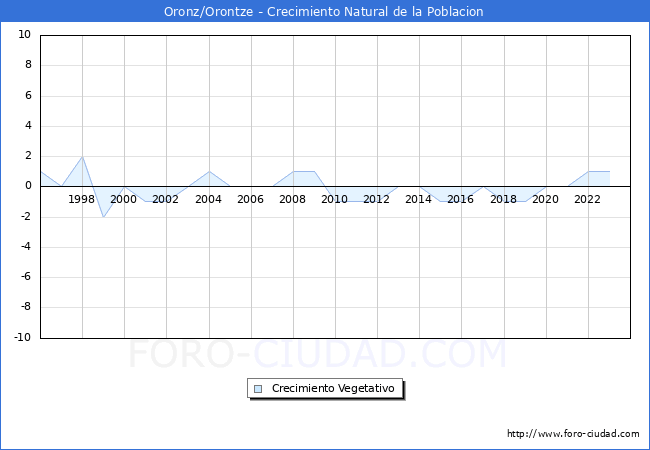The height and width of the screenshot is (450, 650).
Task: Click the x-axis label 2012
Action: click(376, 199)
